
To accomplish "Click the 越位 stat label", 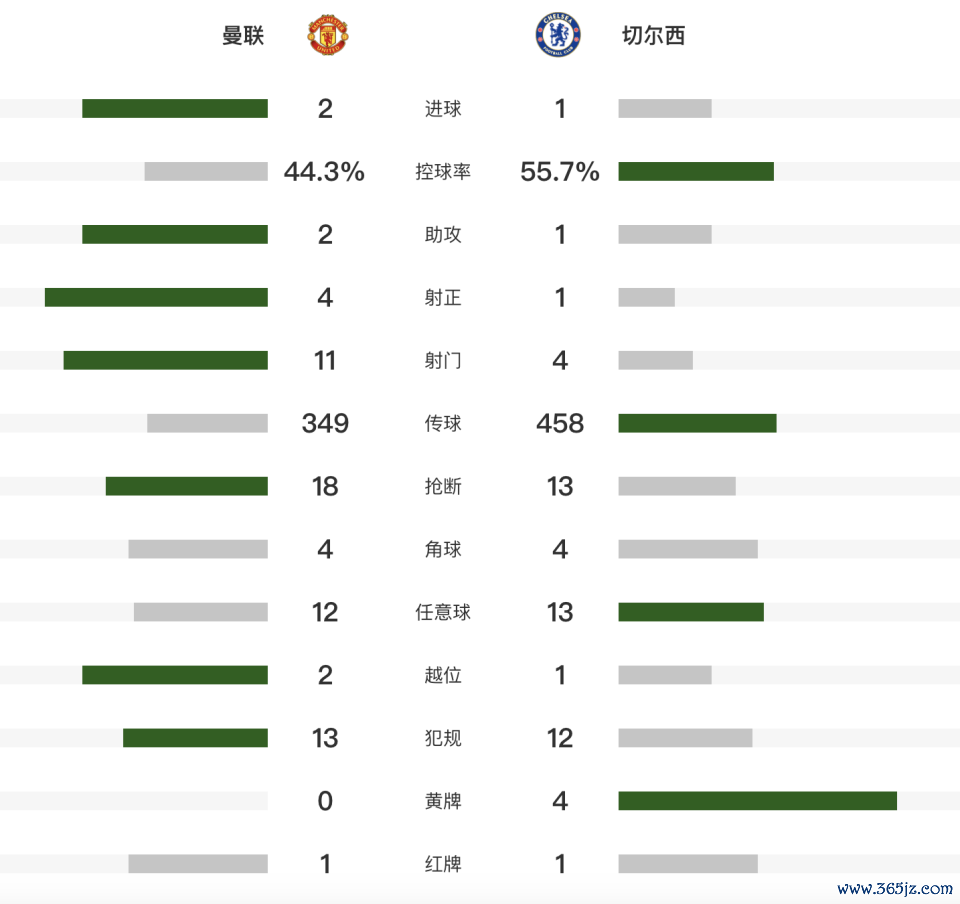I will (443, 675).
